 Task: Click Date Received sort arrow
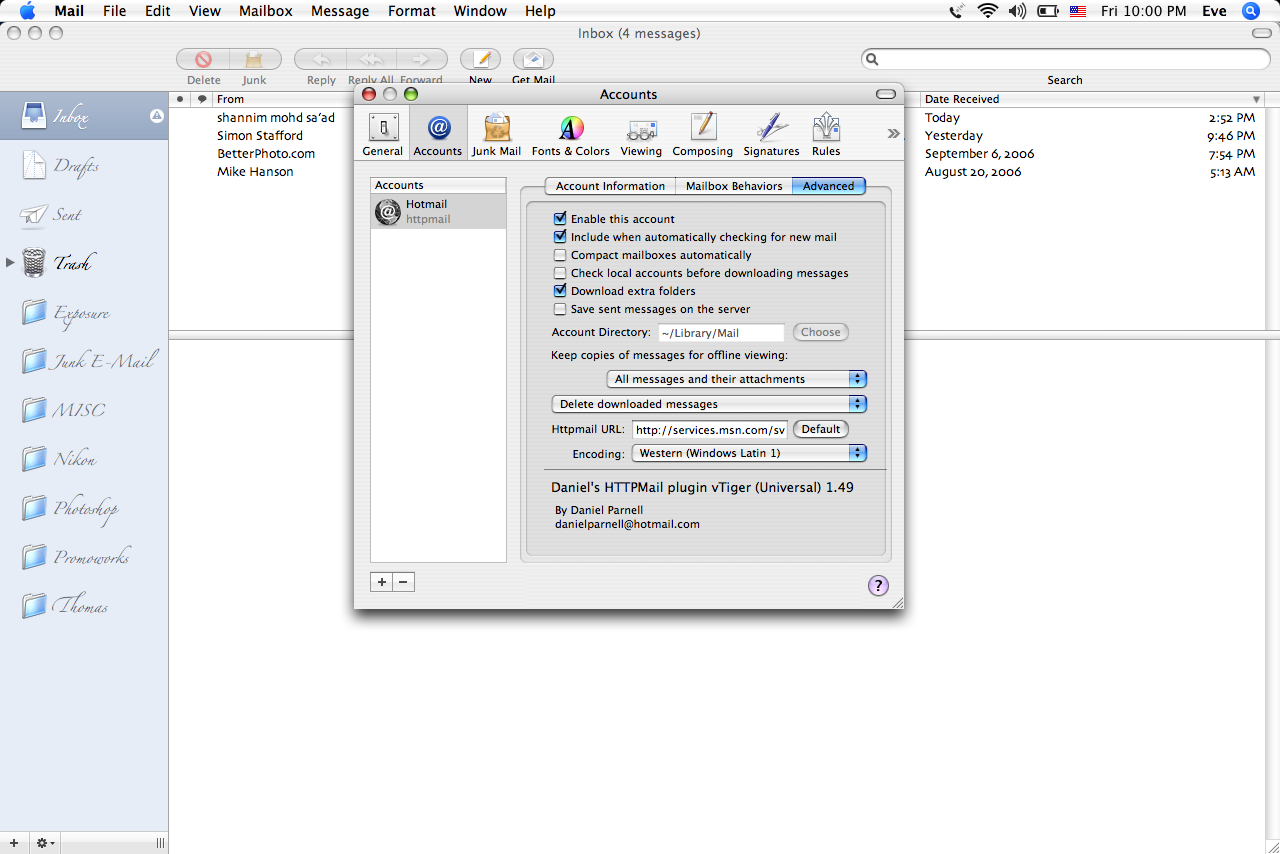pyautogui.click(x=1257, y=99)
